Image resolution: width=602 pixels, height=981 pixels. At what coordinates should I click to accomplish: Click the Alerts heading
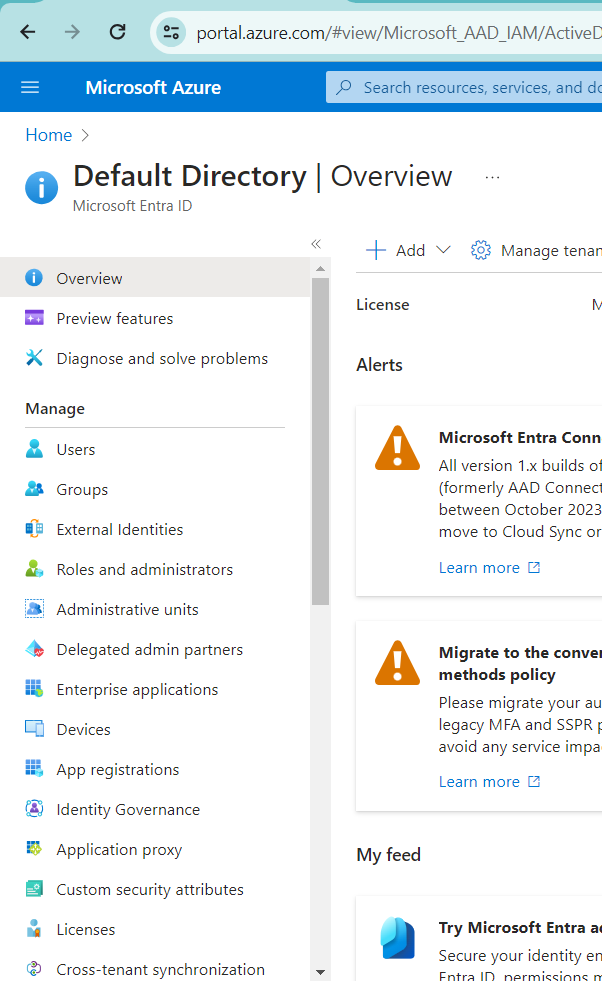tap(379, 365)
